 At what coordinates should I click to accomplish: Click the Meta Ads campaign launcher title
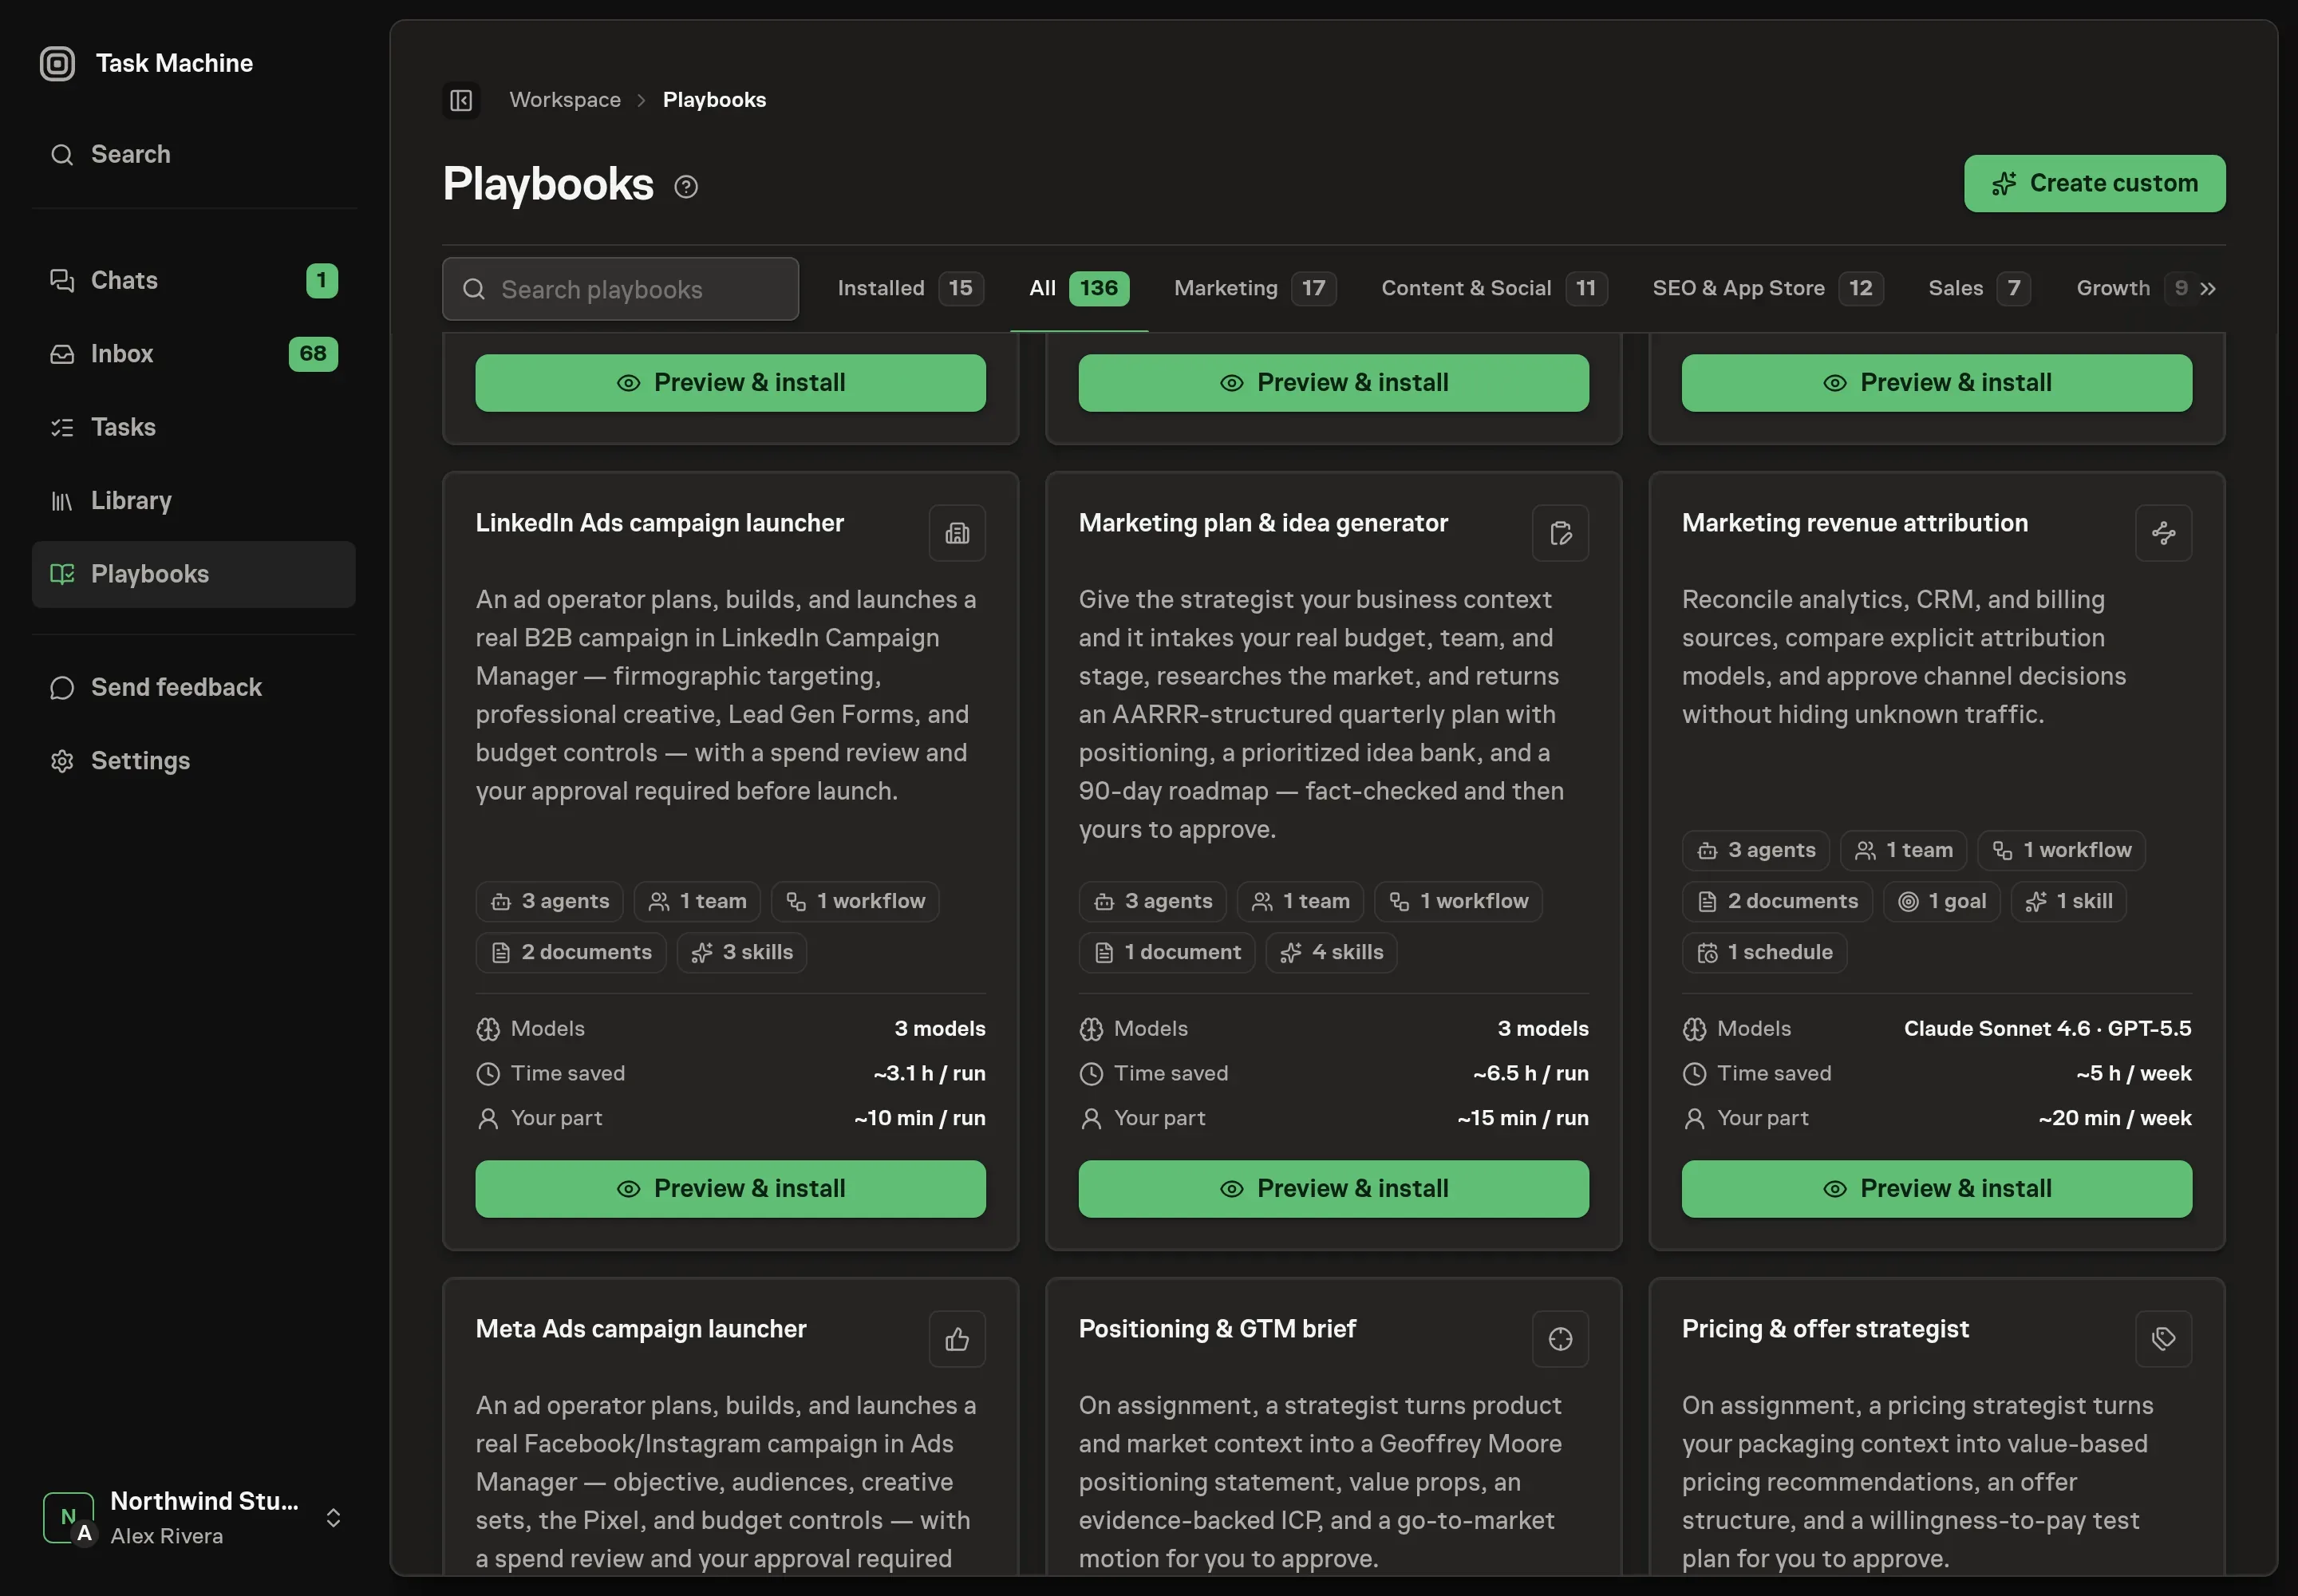[x=640, y=1329]
